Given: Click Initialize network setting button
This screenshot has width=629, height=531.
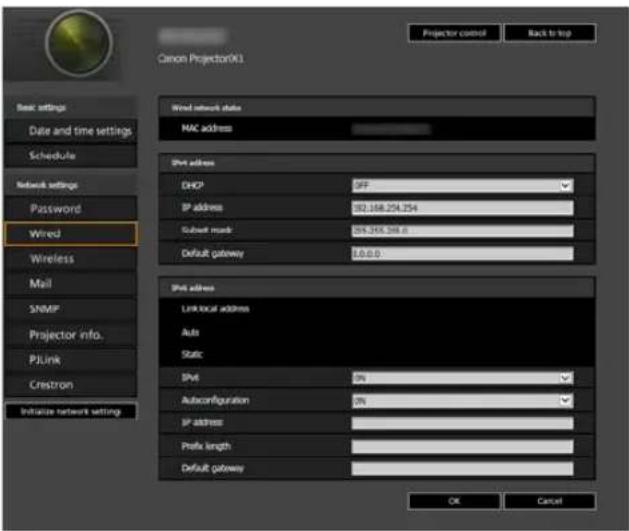Looking at the screenshot, I should pos(71,411).
